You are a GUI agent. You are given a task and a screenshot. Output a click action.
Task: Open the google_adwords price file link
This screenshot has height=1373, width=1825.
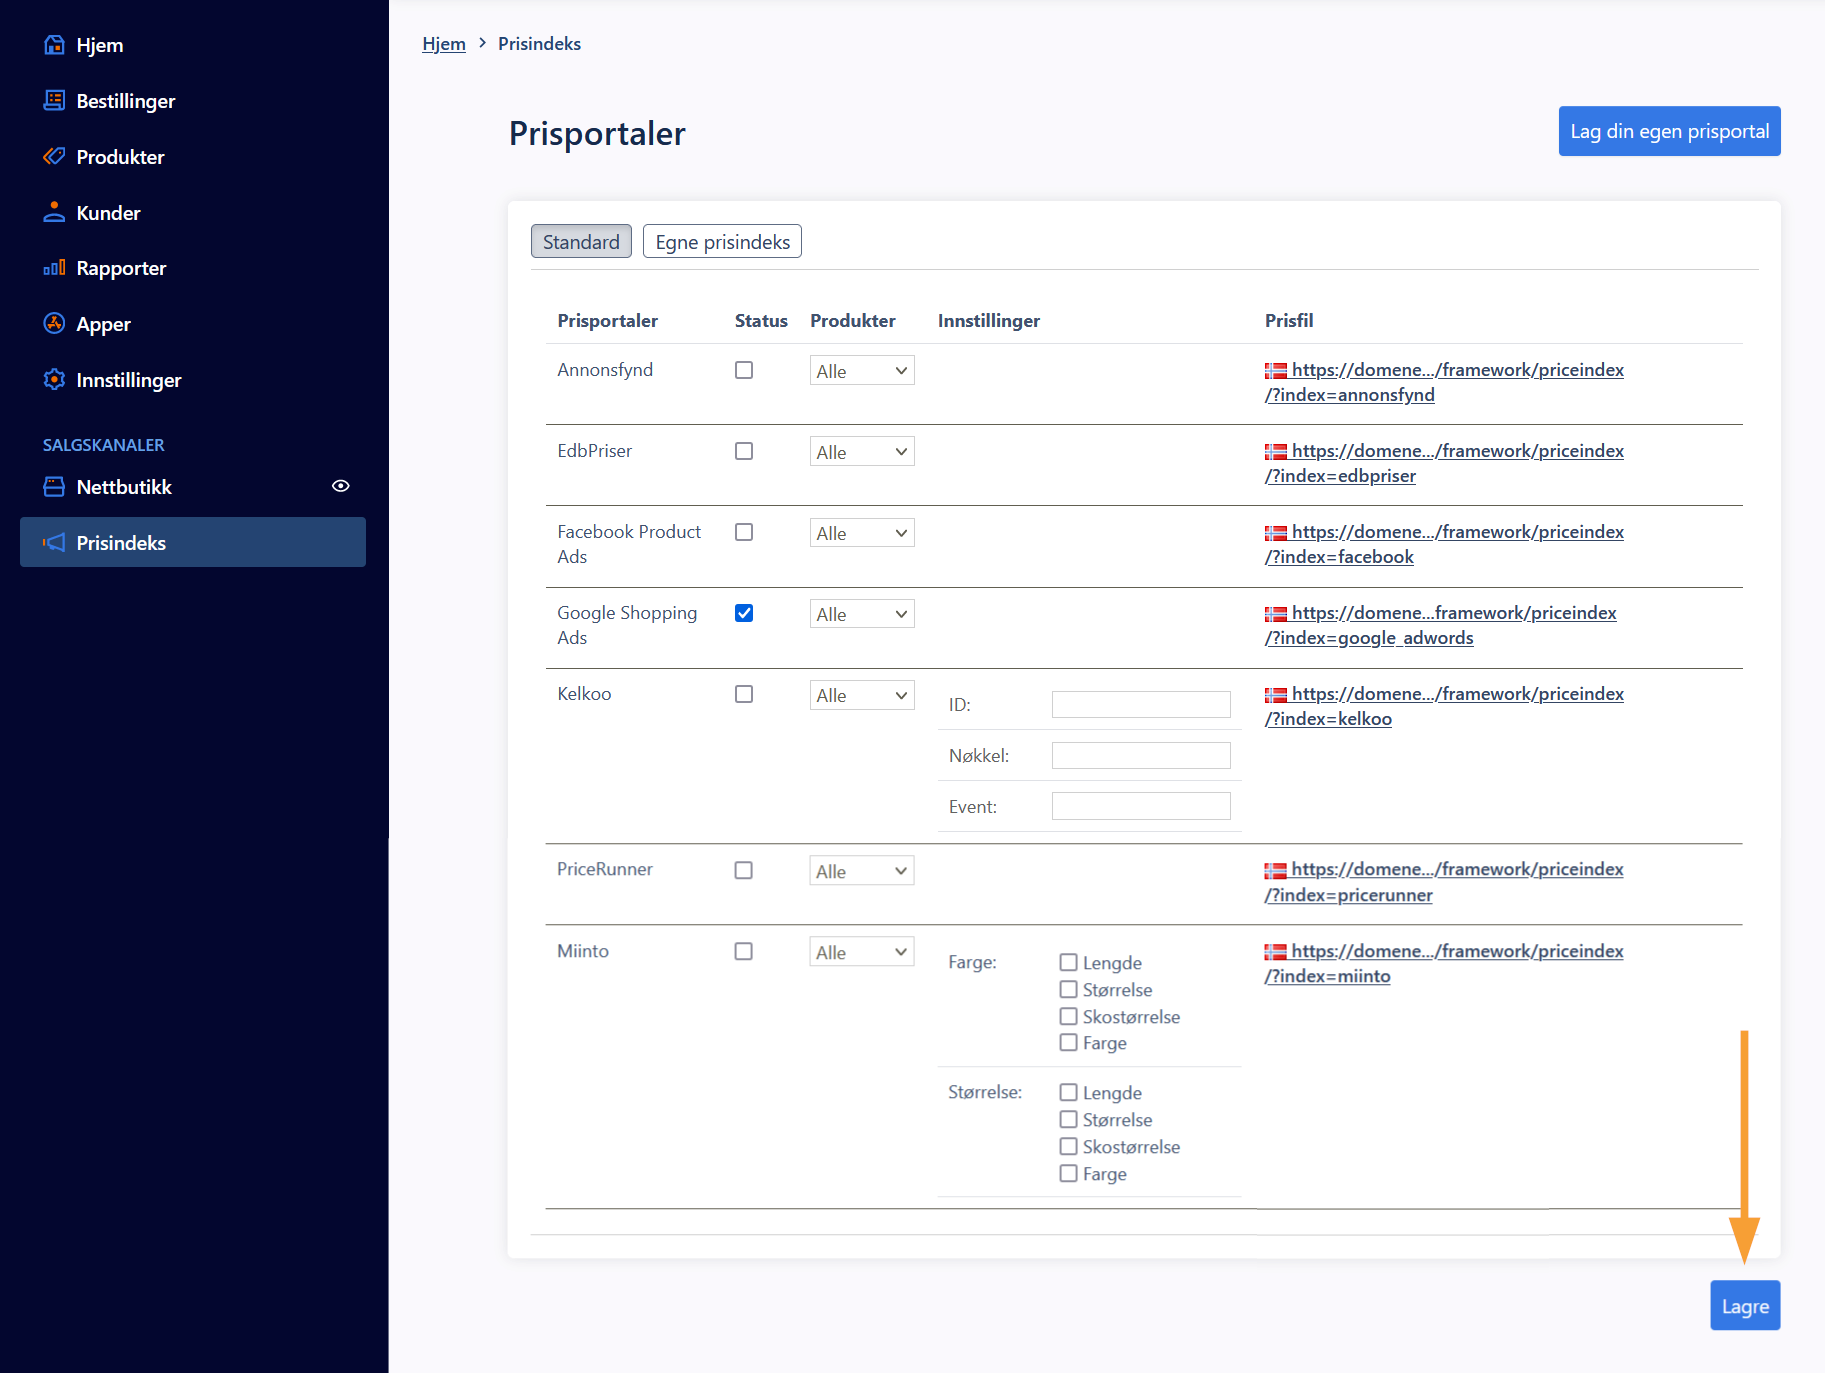(x=1440, y=625)
